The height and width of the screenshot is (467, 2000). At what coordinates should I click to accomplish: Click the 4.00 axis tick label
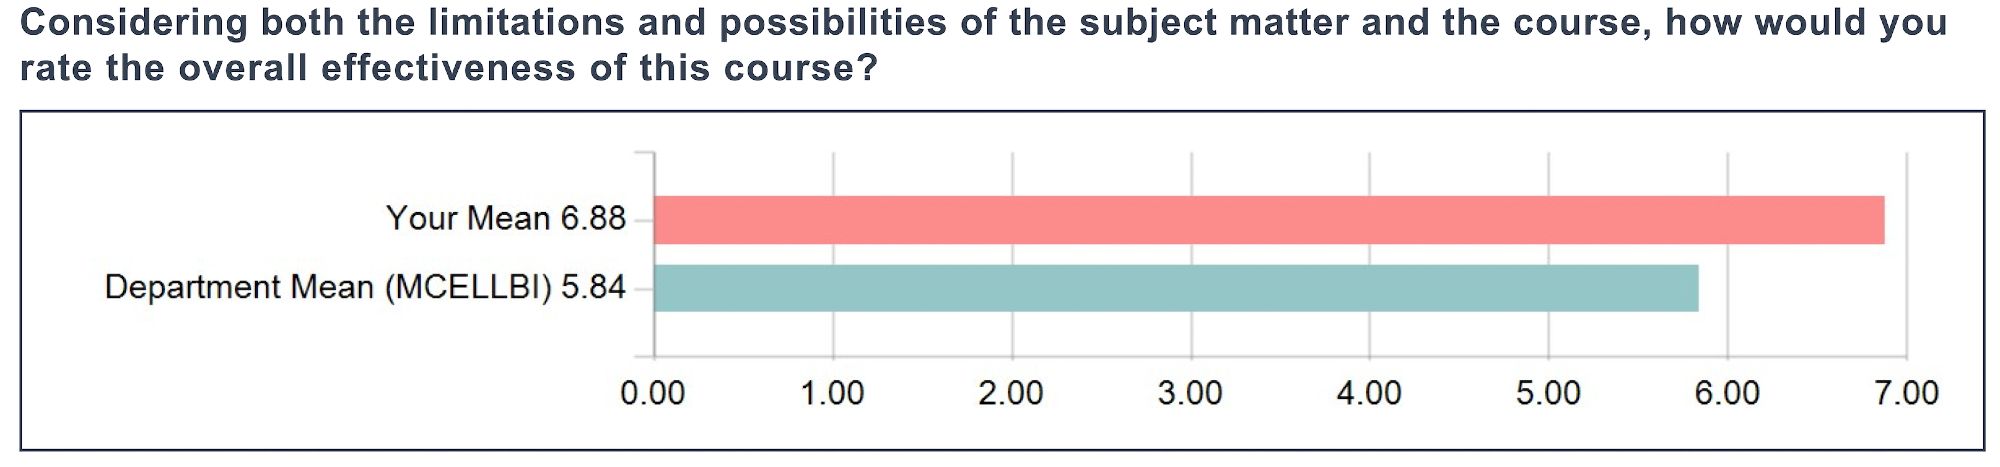1369,393
